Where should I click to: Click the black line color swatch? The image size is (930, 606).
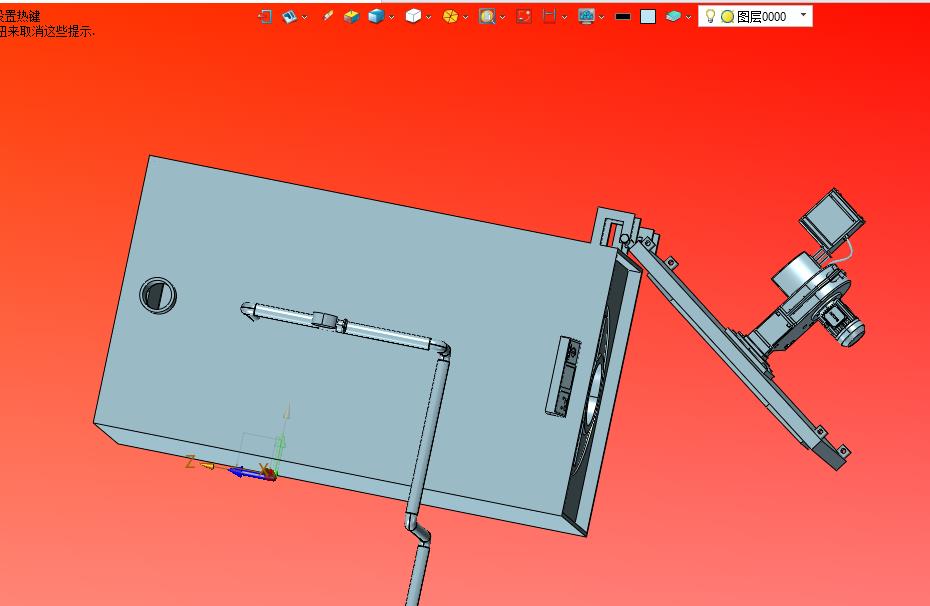[623, 17]
